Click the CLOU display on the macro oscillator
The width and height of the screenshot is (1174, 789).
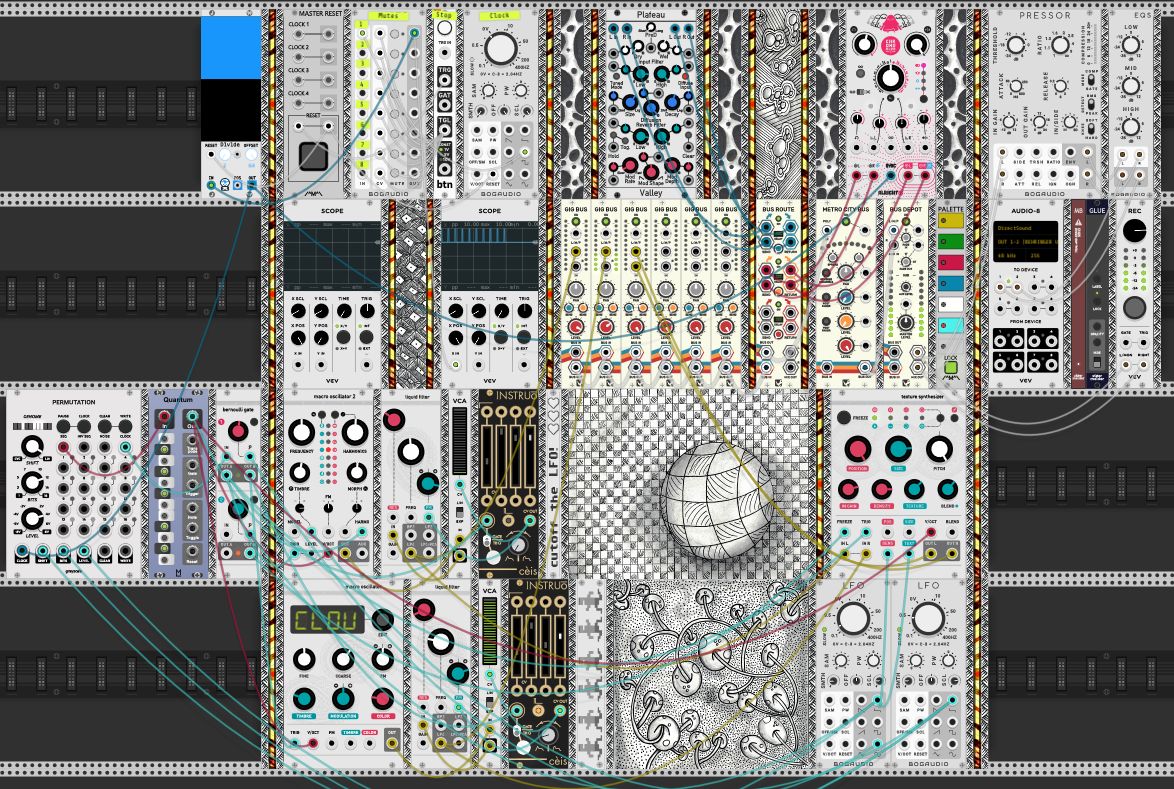pos(328,620)
